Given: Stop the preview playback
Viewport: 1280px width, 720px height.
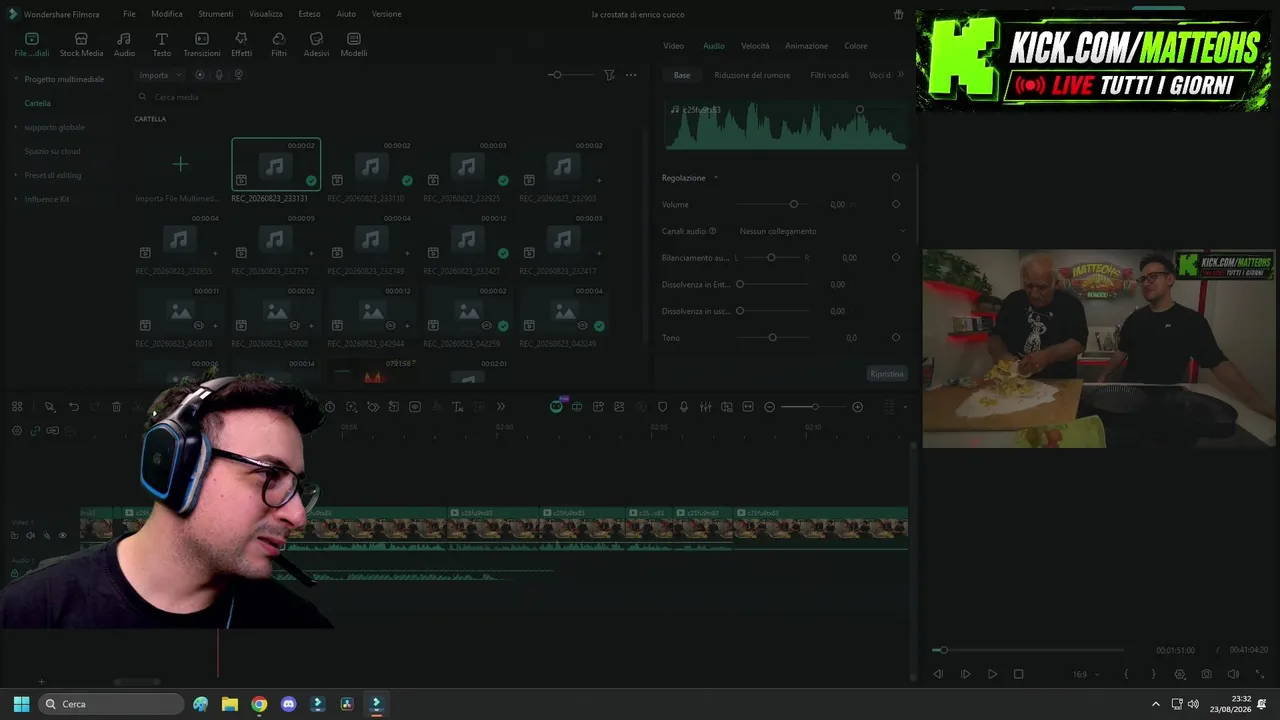Looking at the screenshot, I should click(1019, 674).
